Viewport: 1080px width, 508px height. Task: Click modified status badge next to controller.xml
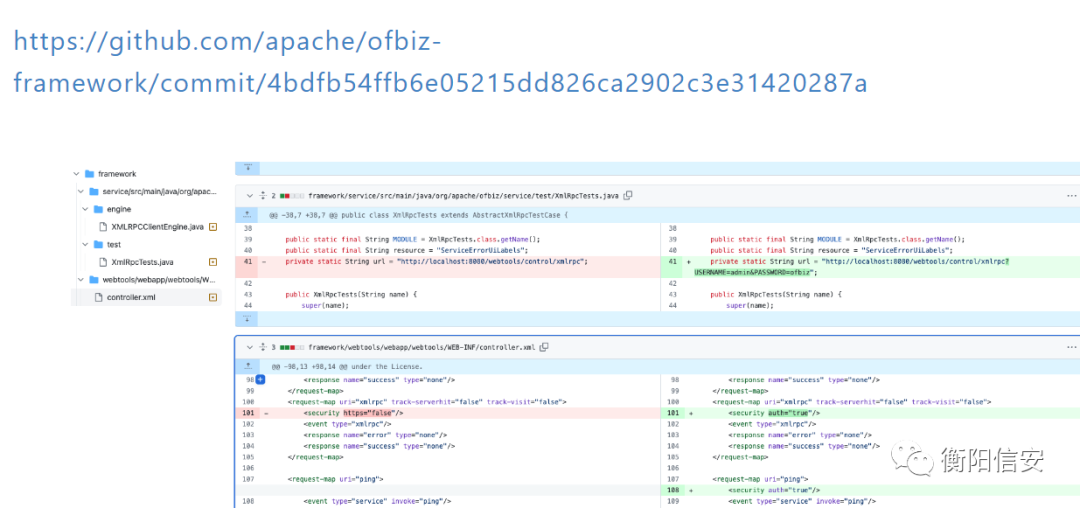coord(213,297)
